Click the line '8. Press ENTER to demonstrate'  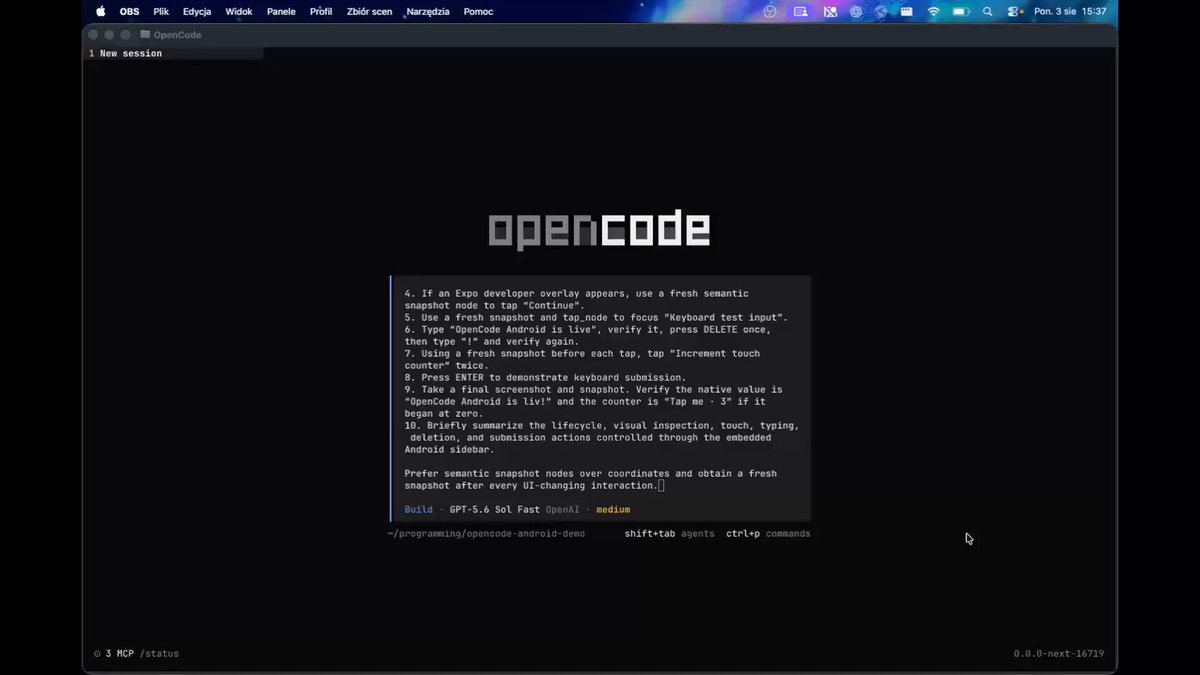[x=545, y=378]
